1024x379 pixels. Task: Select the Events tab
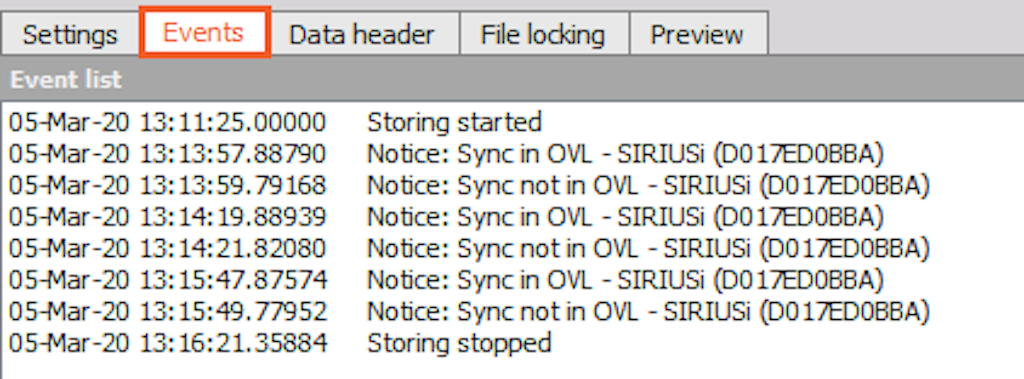(x=204, y=33)
